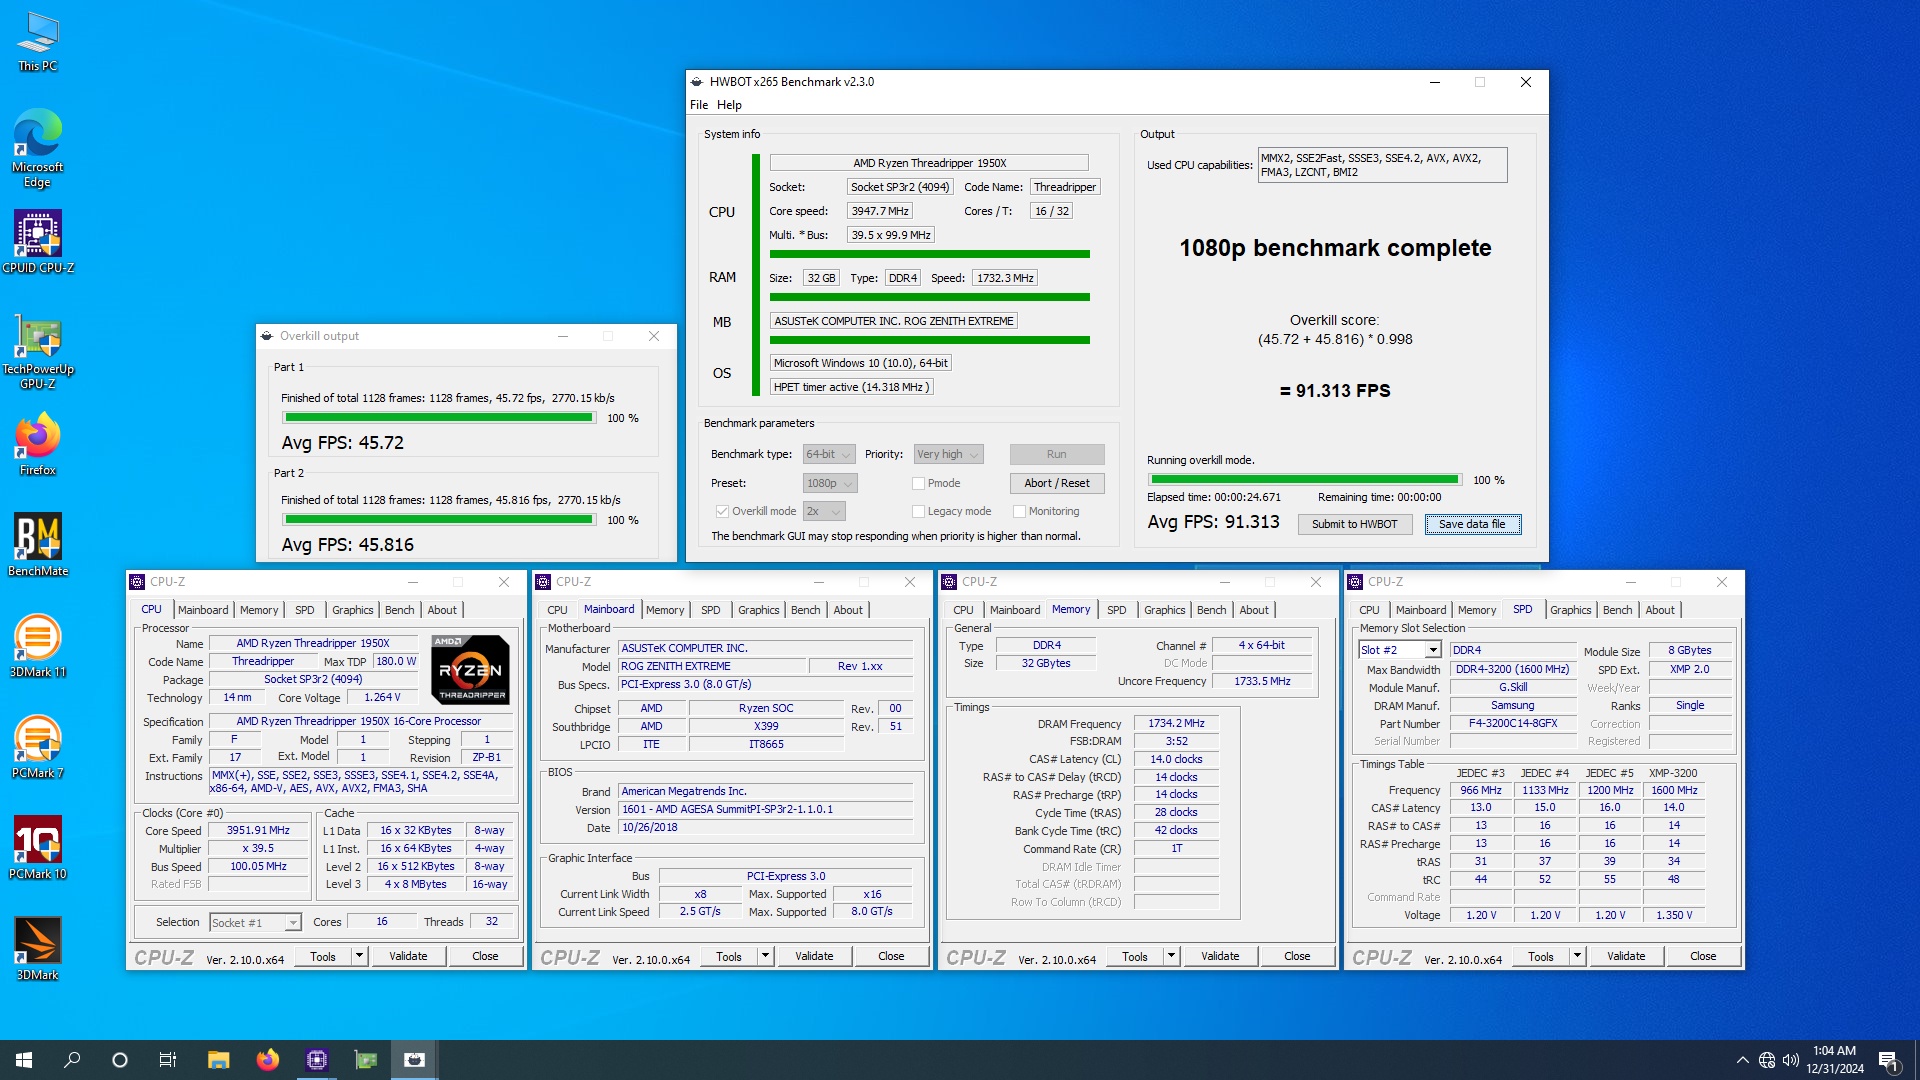Click the HPET timer active field
Image resolution: width=1920 pixels, height=1080 pixels.
tap(851, 387)
